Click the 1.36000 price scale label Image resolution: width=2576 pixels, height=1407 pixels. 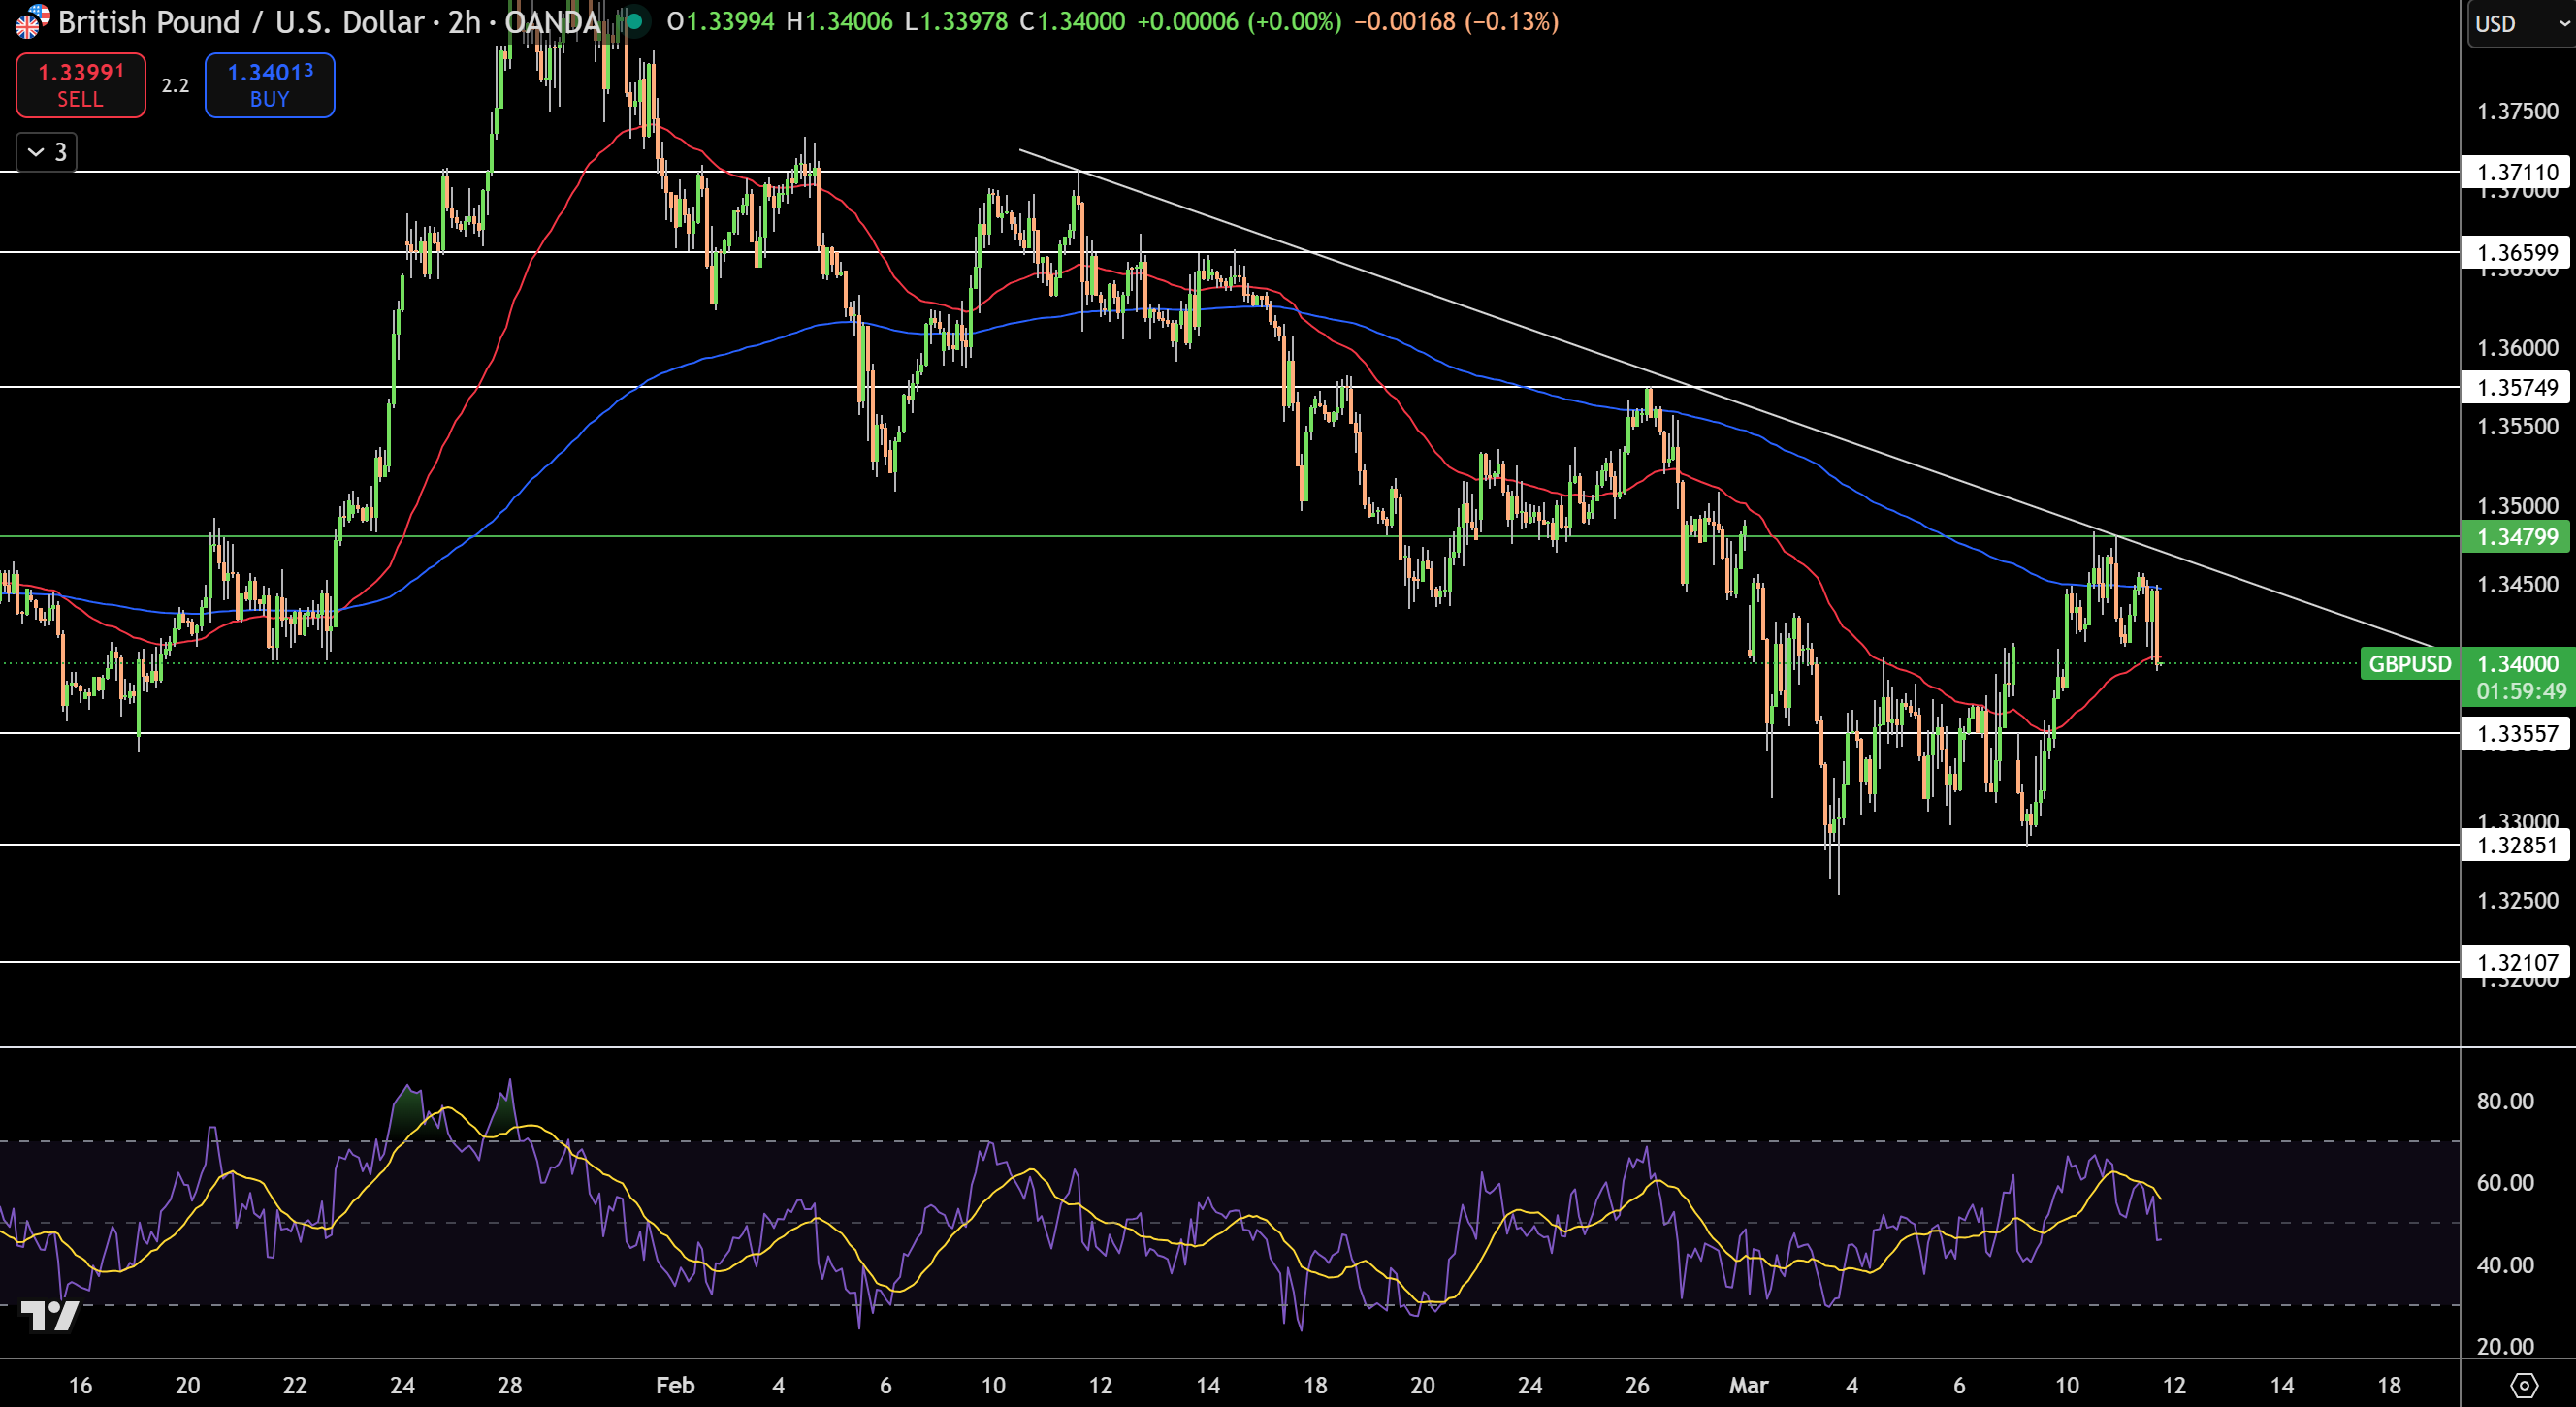(2517, 348)
